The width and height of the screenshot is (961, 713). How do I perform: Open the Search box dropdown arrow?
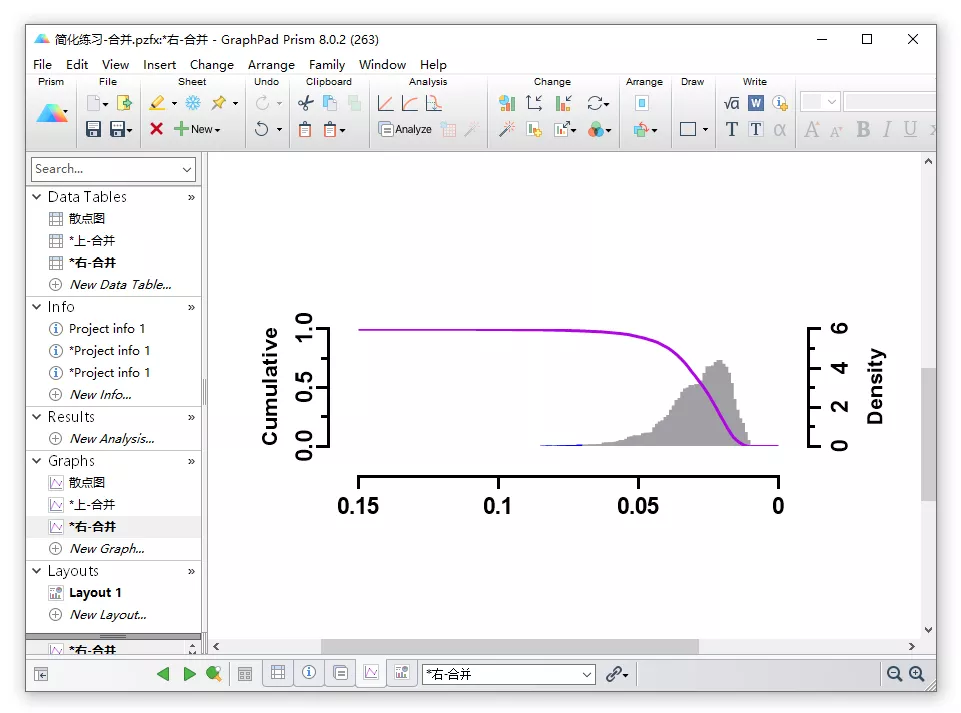click(x=187, y=169)
